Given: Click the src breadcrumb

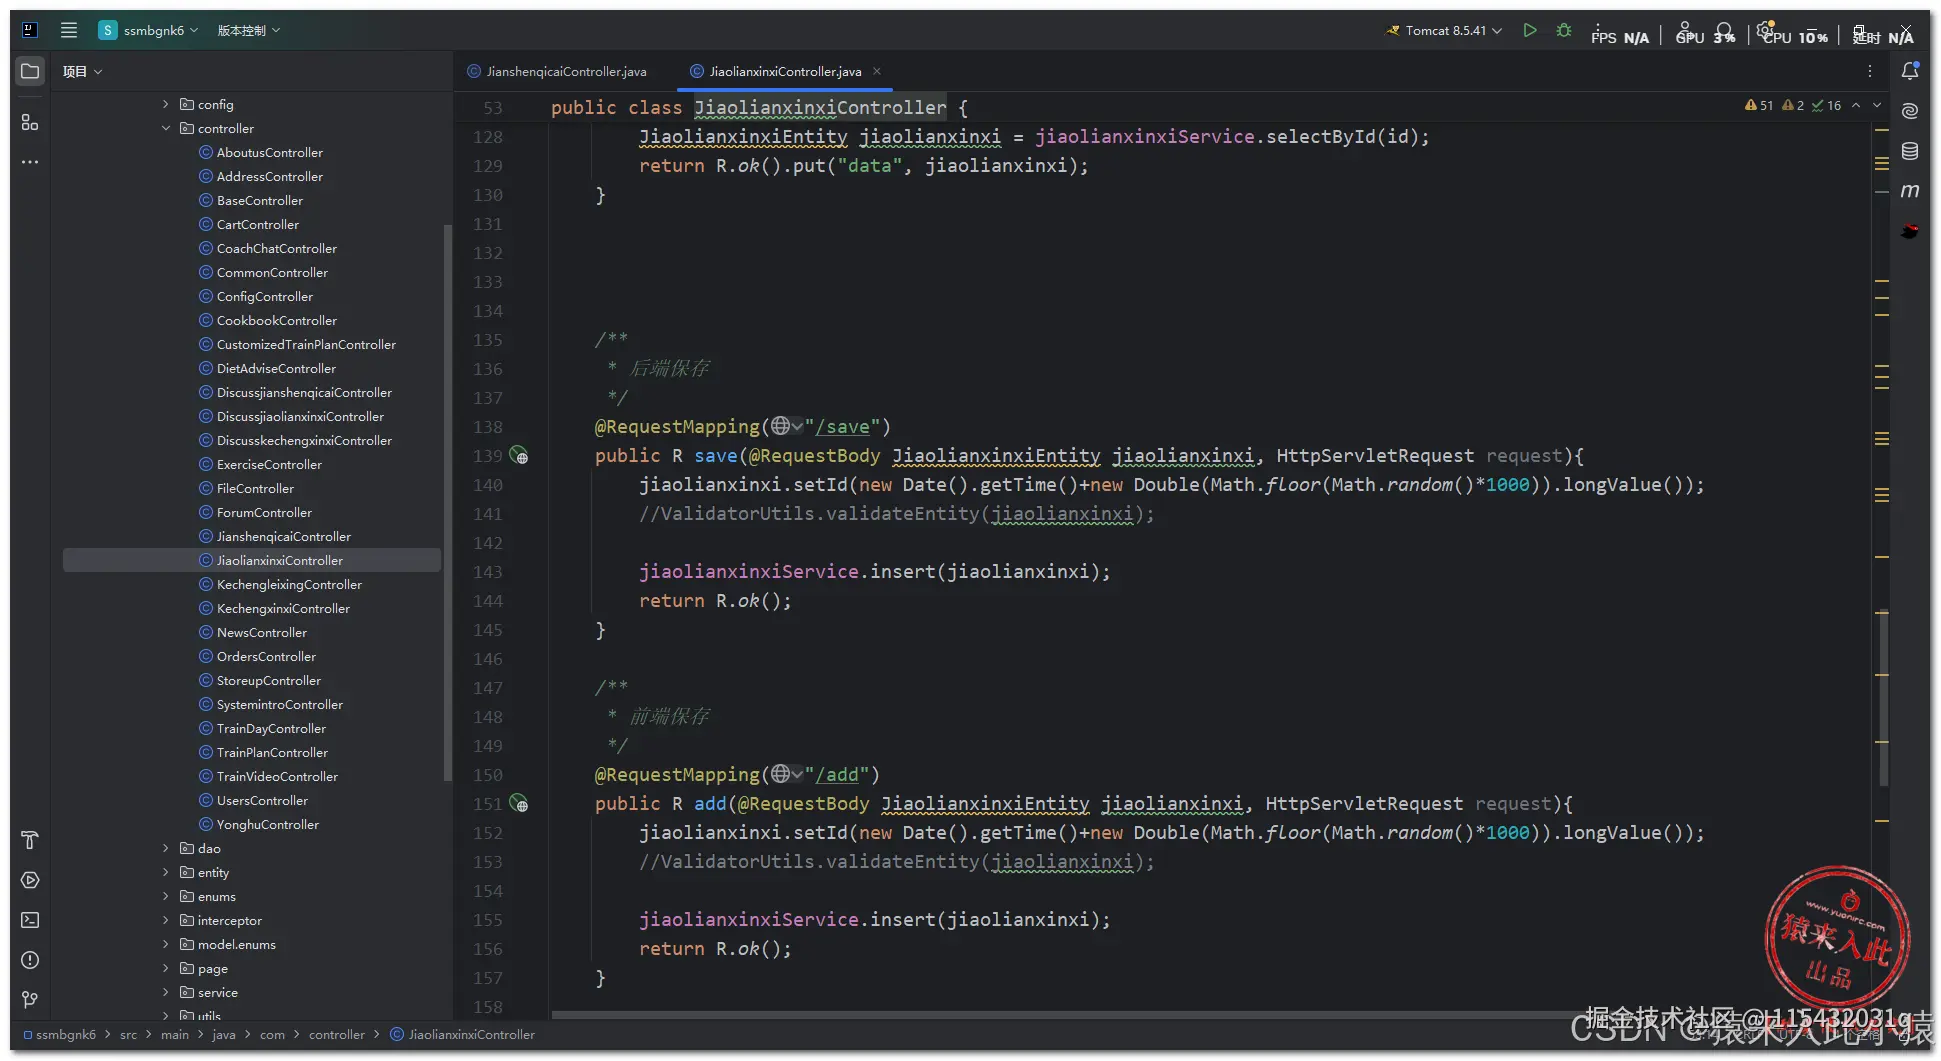Looking at the screenshot, I should click(x=129, y=1034).
